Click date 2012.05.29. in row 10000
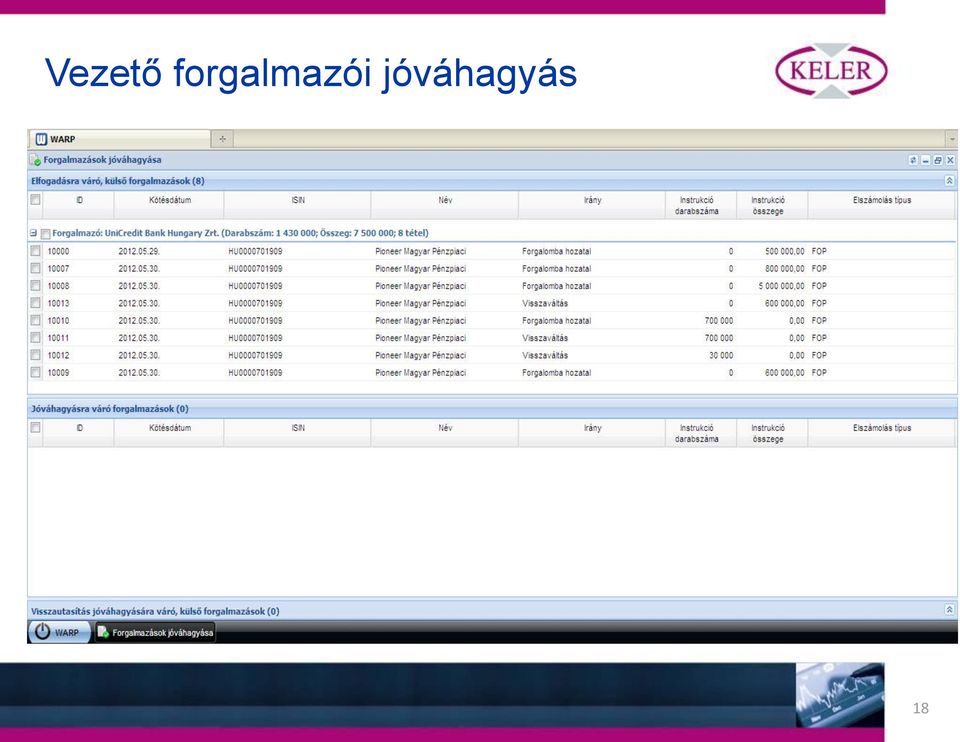960x742 pixels. [x=139, y=251]
